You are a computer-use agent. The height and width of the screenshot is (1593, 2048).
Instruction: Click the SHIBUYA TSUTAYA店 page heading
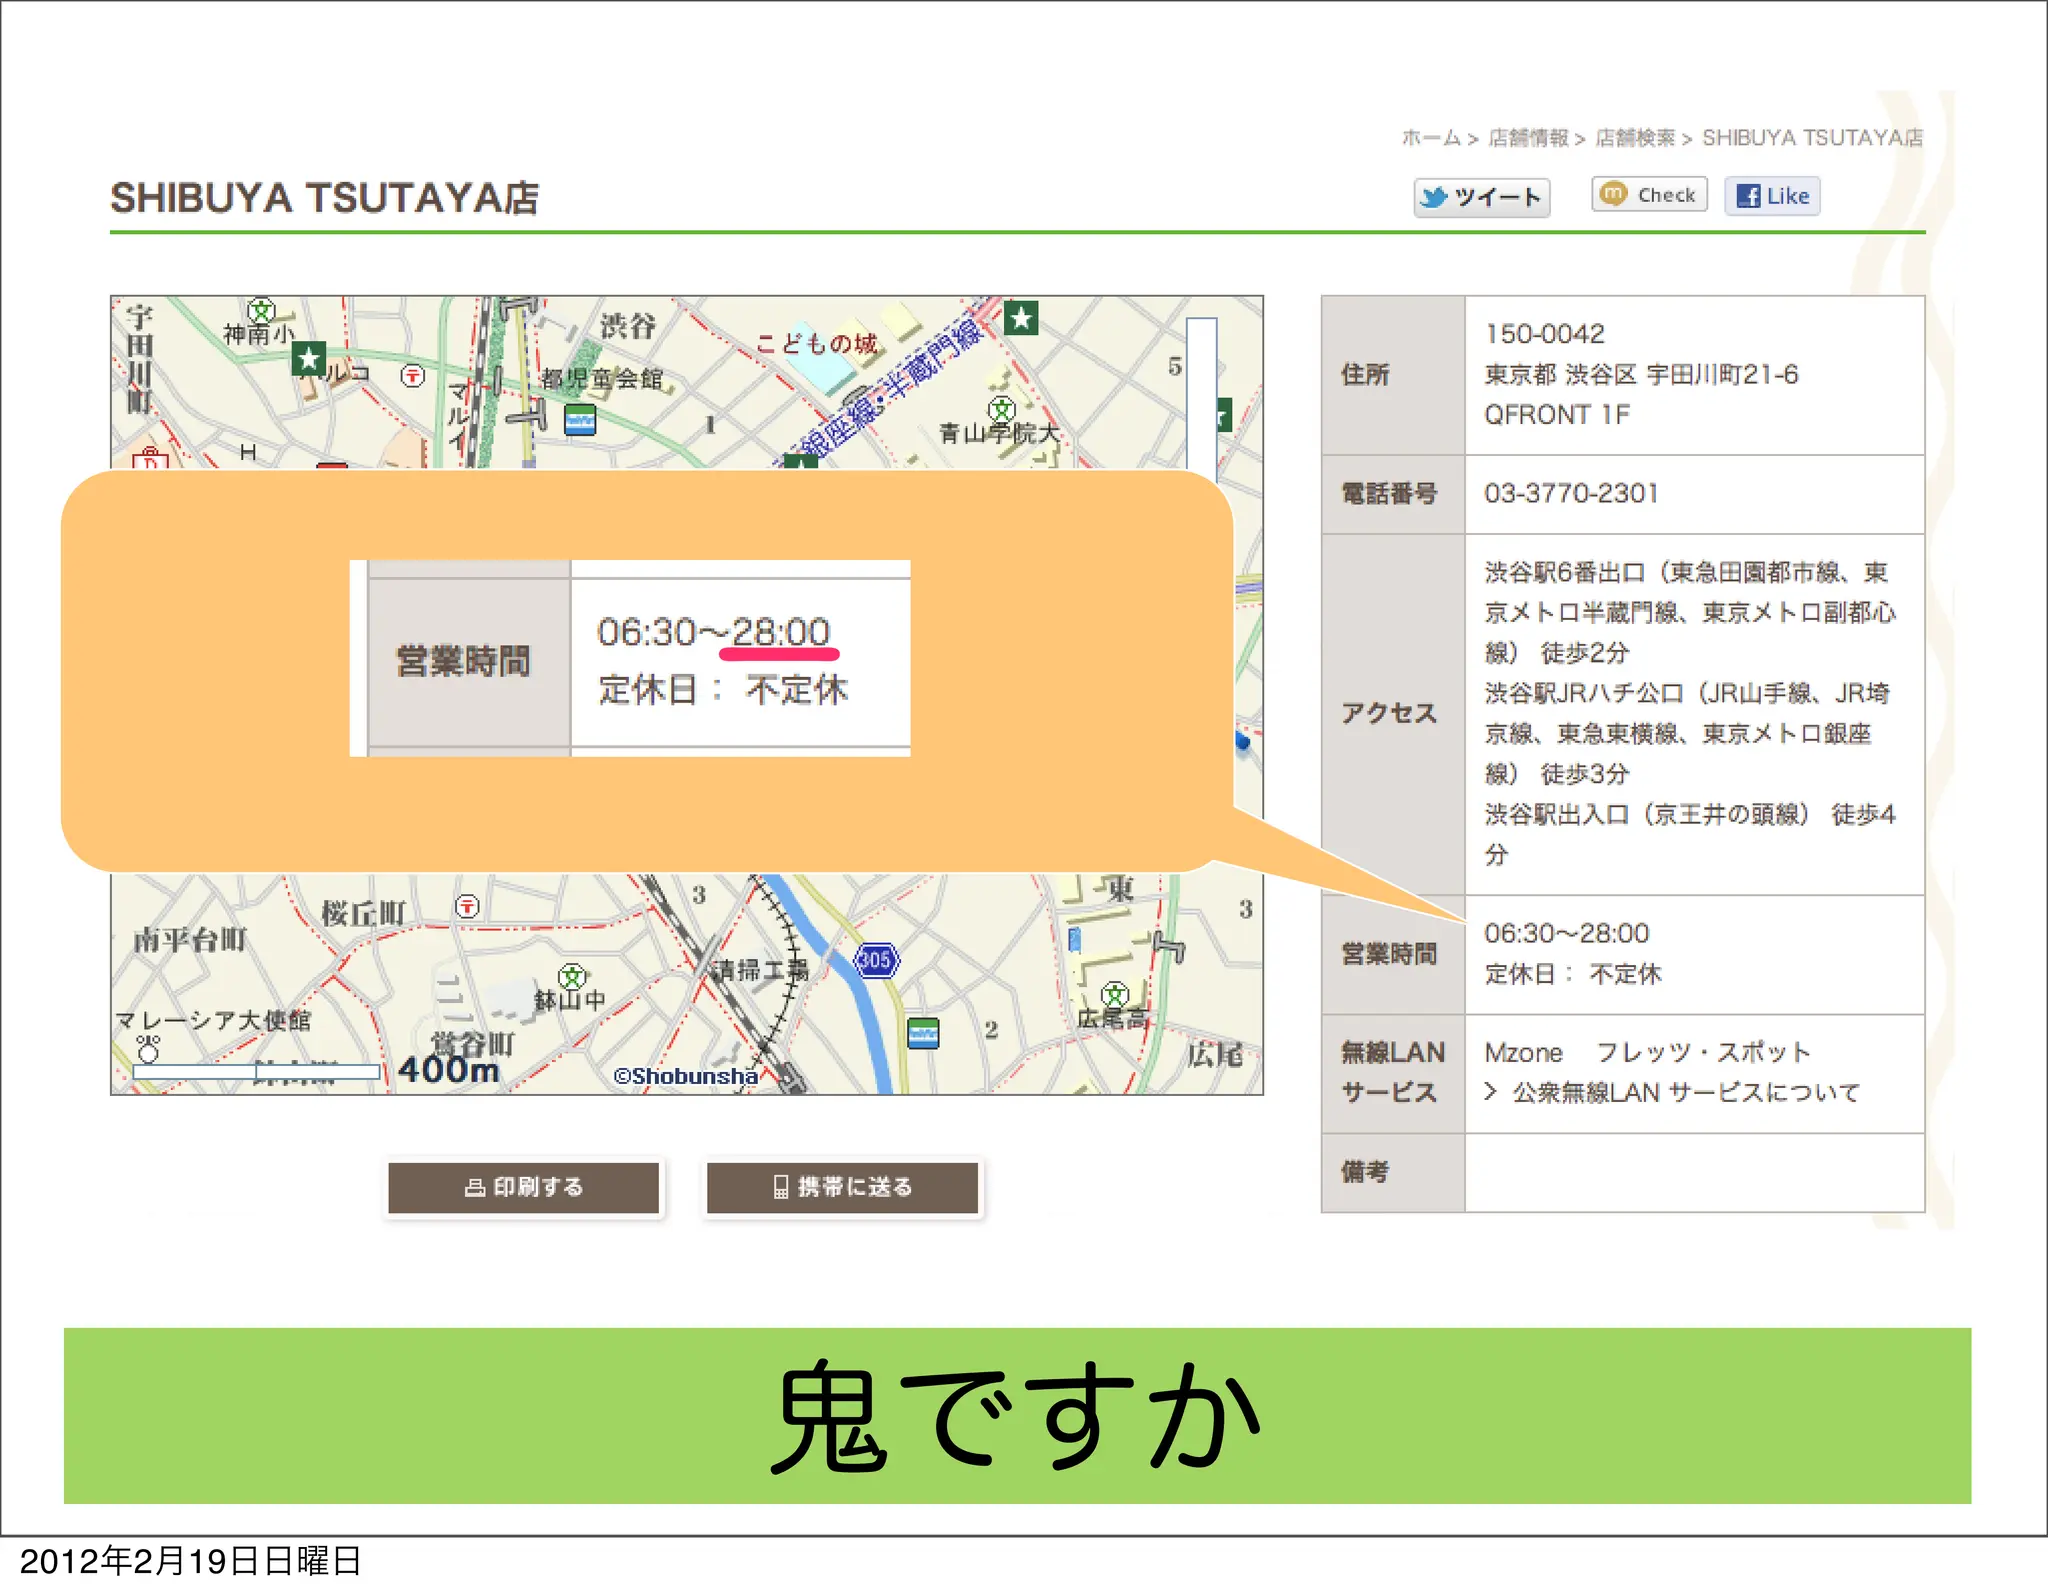pos(324,198)
